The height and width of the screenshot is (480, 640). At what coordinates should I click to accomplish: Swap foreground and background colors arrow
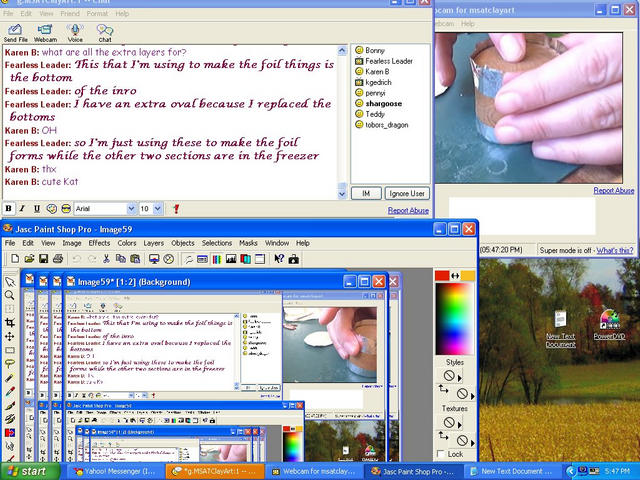point(455,276)
